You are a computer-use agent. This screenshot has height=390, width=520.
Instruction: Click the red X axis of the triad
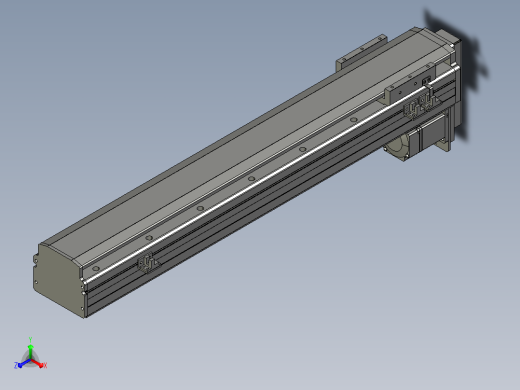pos(38,363)
